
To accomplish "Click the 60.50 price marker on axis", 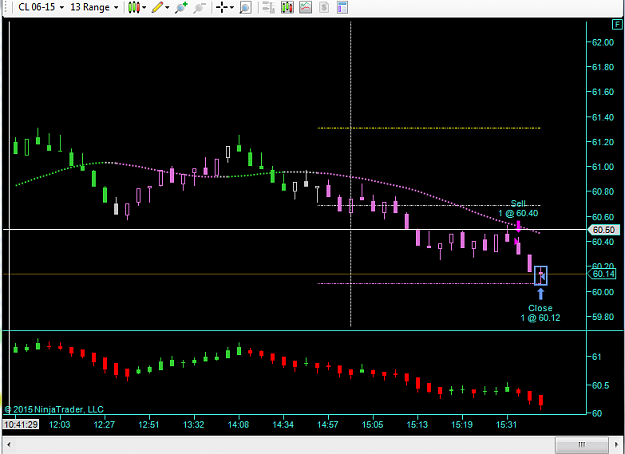I will pos(604,230).
